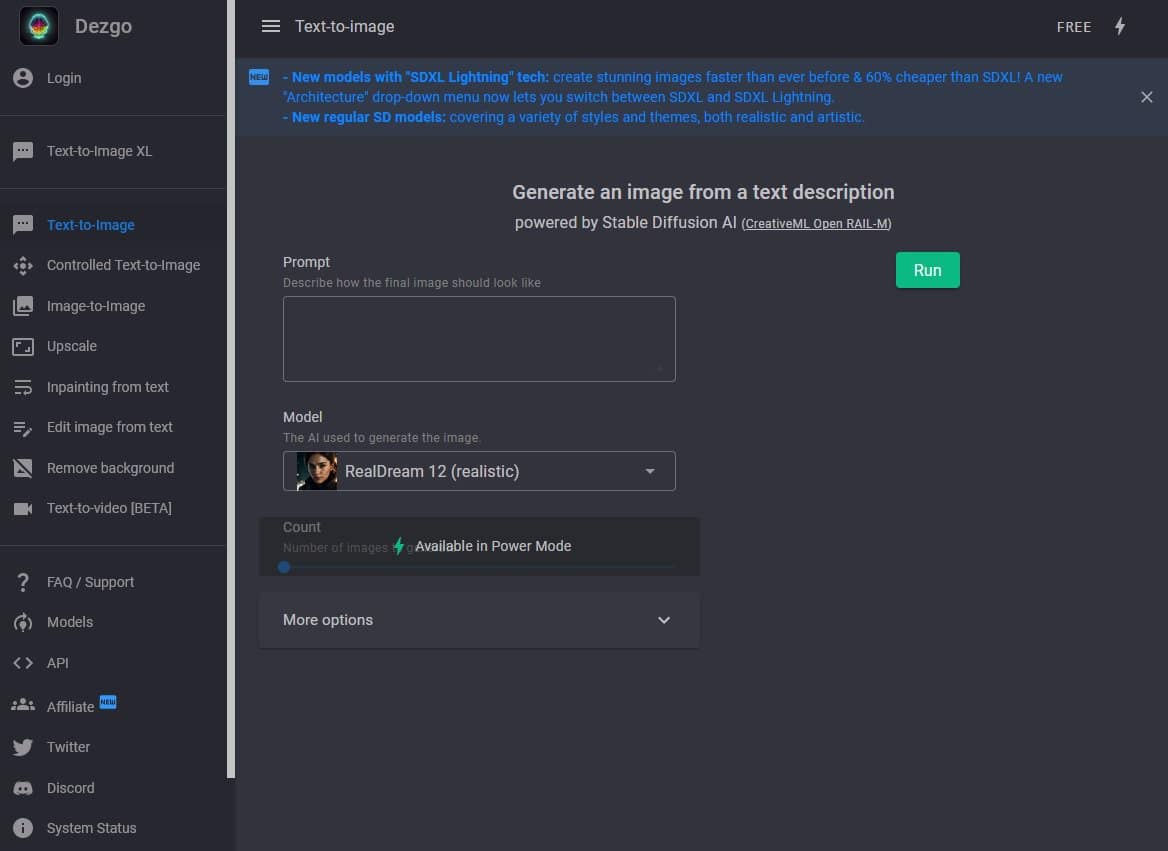Click the Upscale frame icon
Image resolution: width=1168 pixels, height=851 pixels.
coord(23,347)
